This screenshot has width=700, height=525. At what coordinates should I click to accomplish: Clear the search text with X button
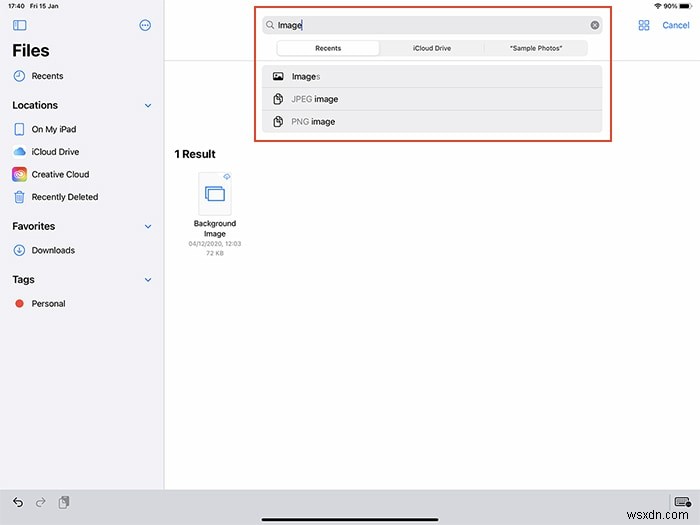point(595,25)
